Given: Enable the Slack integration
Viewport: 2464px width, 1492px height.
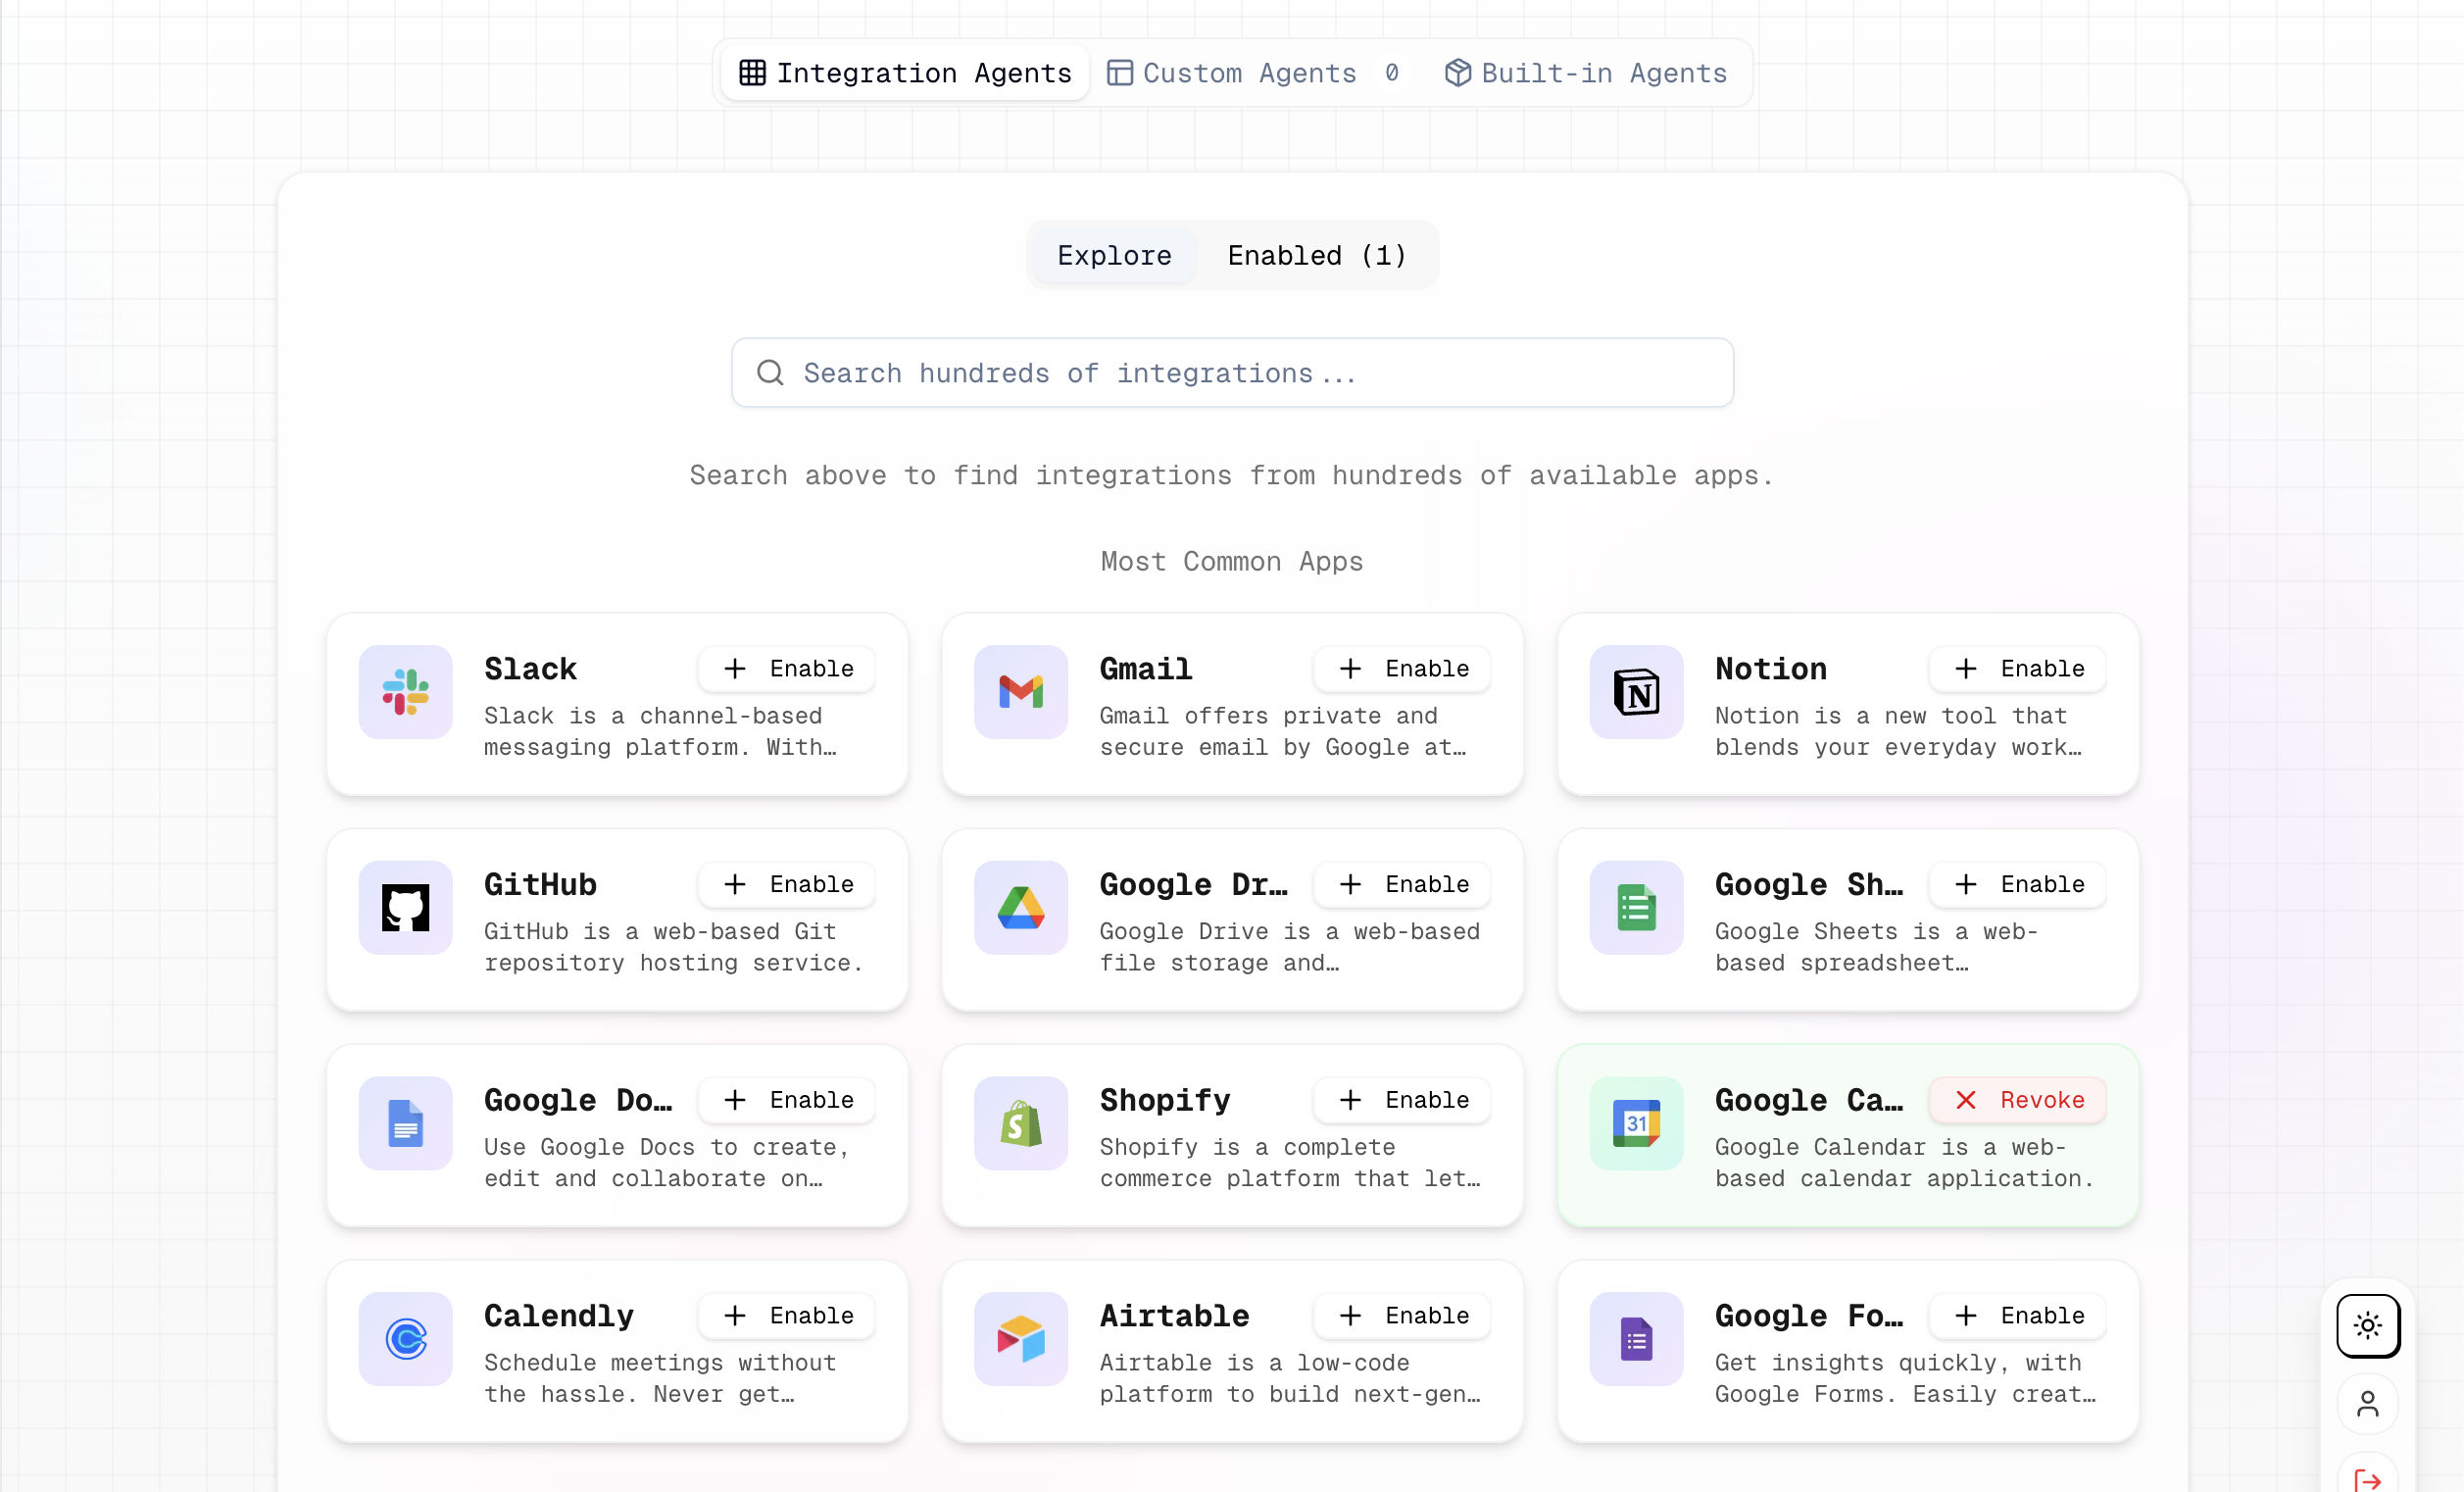Looking at the screenshot, I should pyautogui.click(x=787, y=669).
